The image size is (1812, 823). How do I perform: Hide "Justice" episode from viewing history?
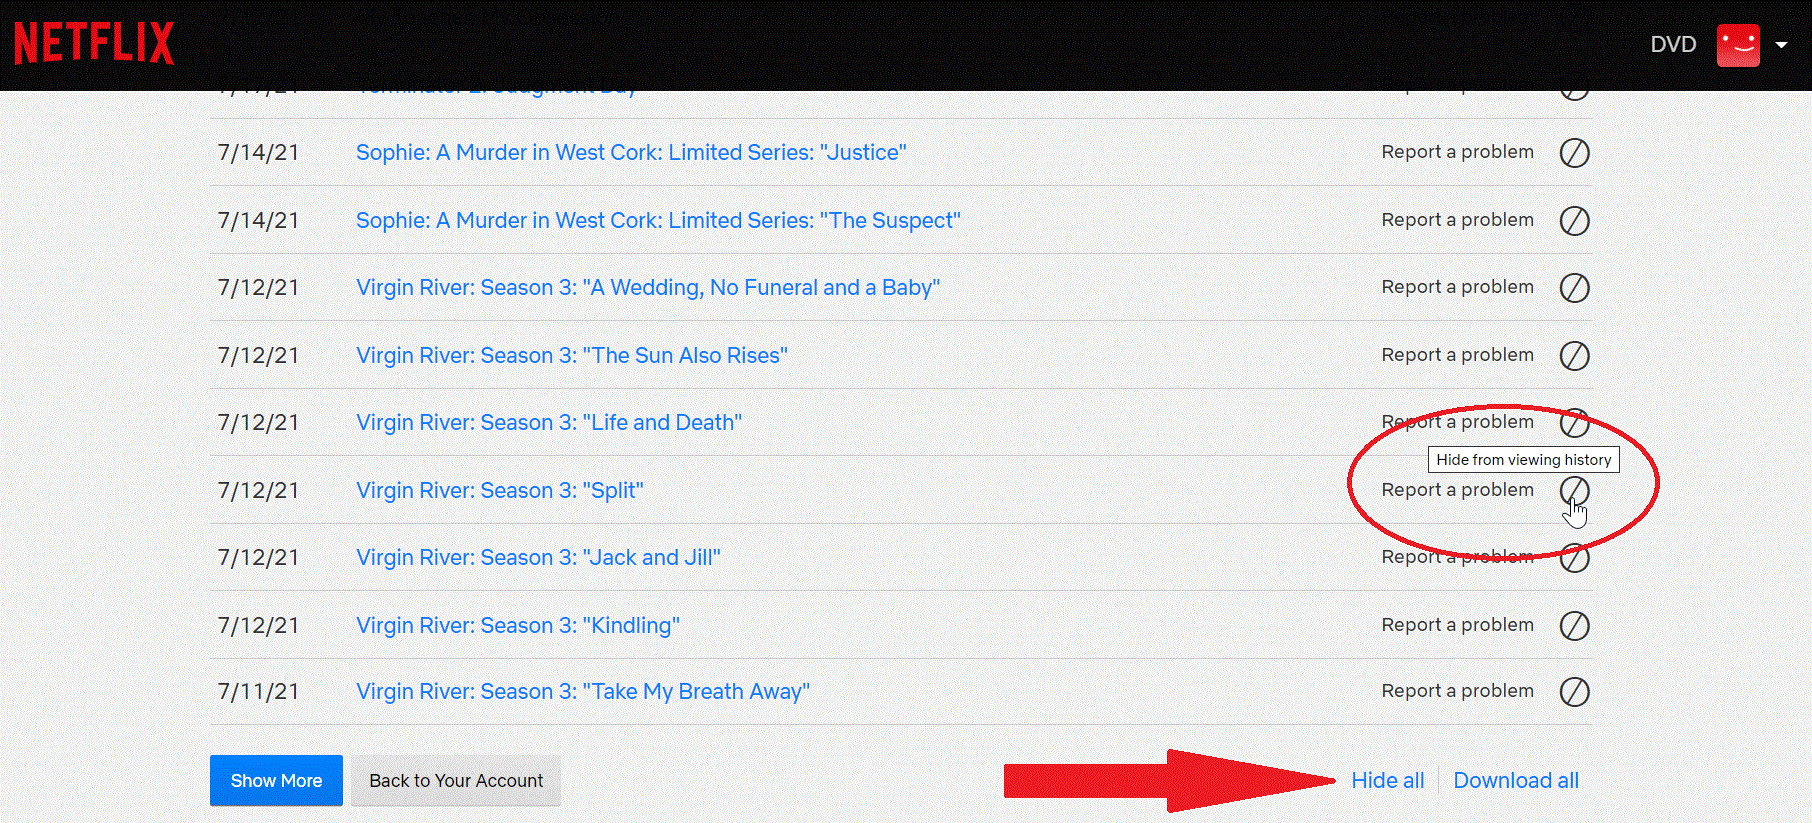click(x=1575, y=153)
